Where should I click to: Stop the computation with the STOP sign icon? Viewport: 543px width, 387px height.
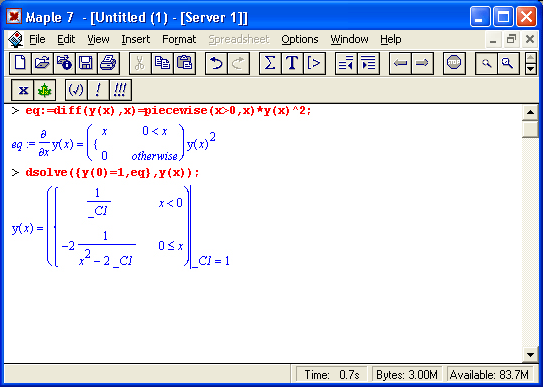[x=454, y=63]
